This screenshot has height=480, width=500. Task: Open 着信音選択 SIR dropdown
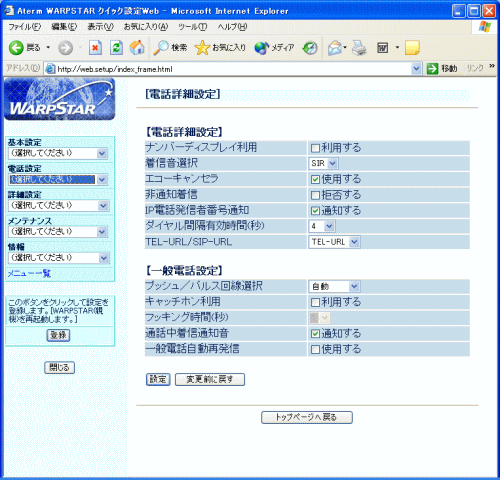(x=323, y=163)
